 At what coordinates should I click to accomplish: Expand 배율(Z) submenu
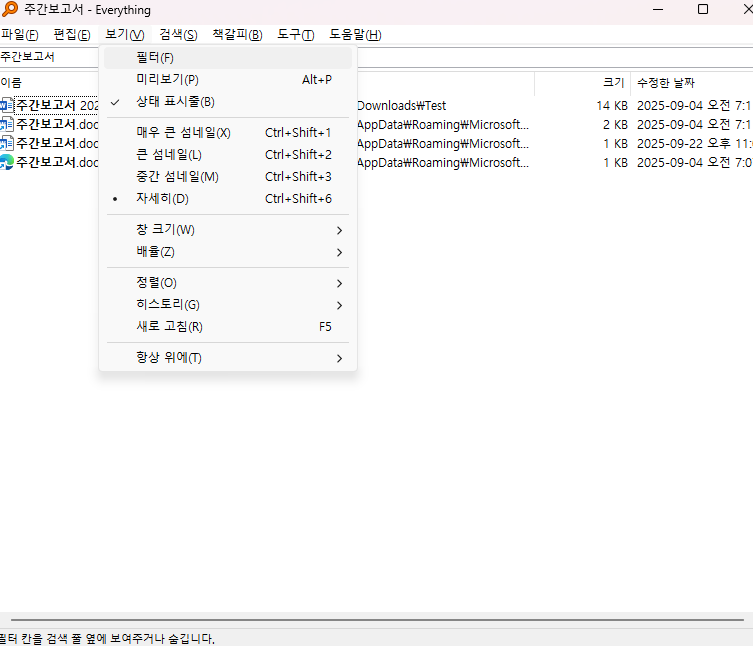(x=228, y=252)
